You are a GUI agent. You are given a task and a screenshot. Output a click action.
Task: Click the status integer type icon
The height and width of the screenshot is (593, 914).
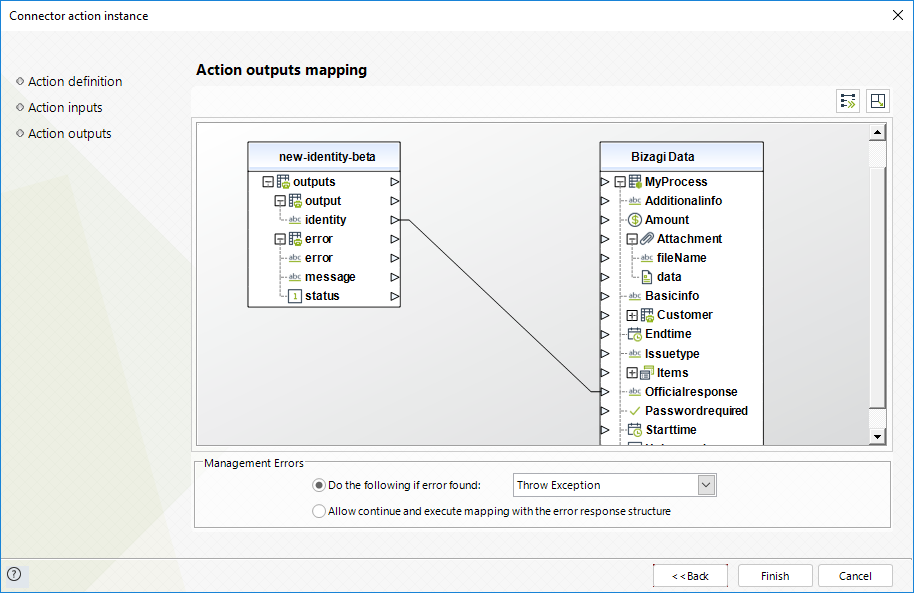click(x=295, y=296)
